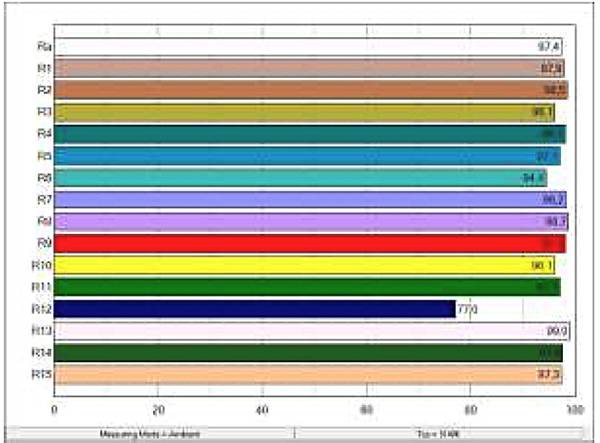Click the lavender R8 bar
600x443 pixels.
(x=300, y=221)
